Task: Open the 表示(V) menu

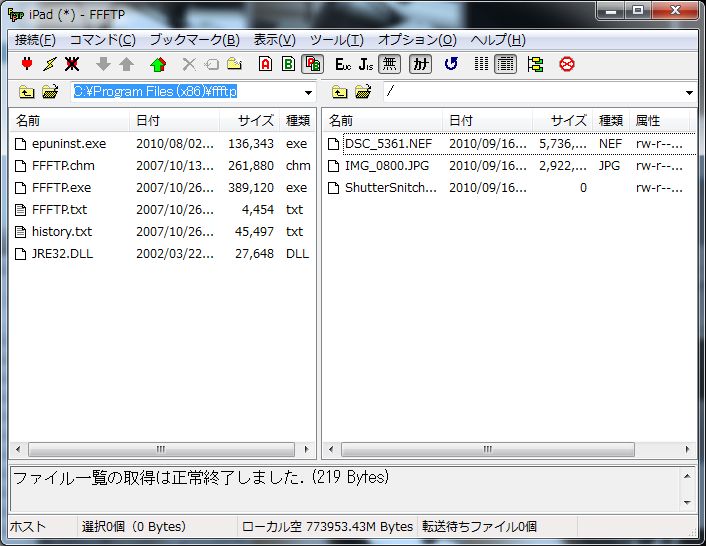Action: 275,40
